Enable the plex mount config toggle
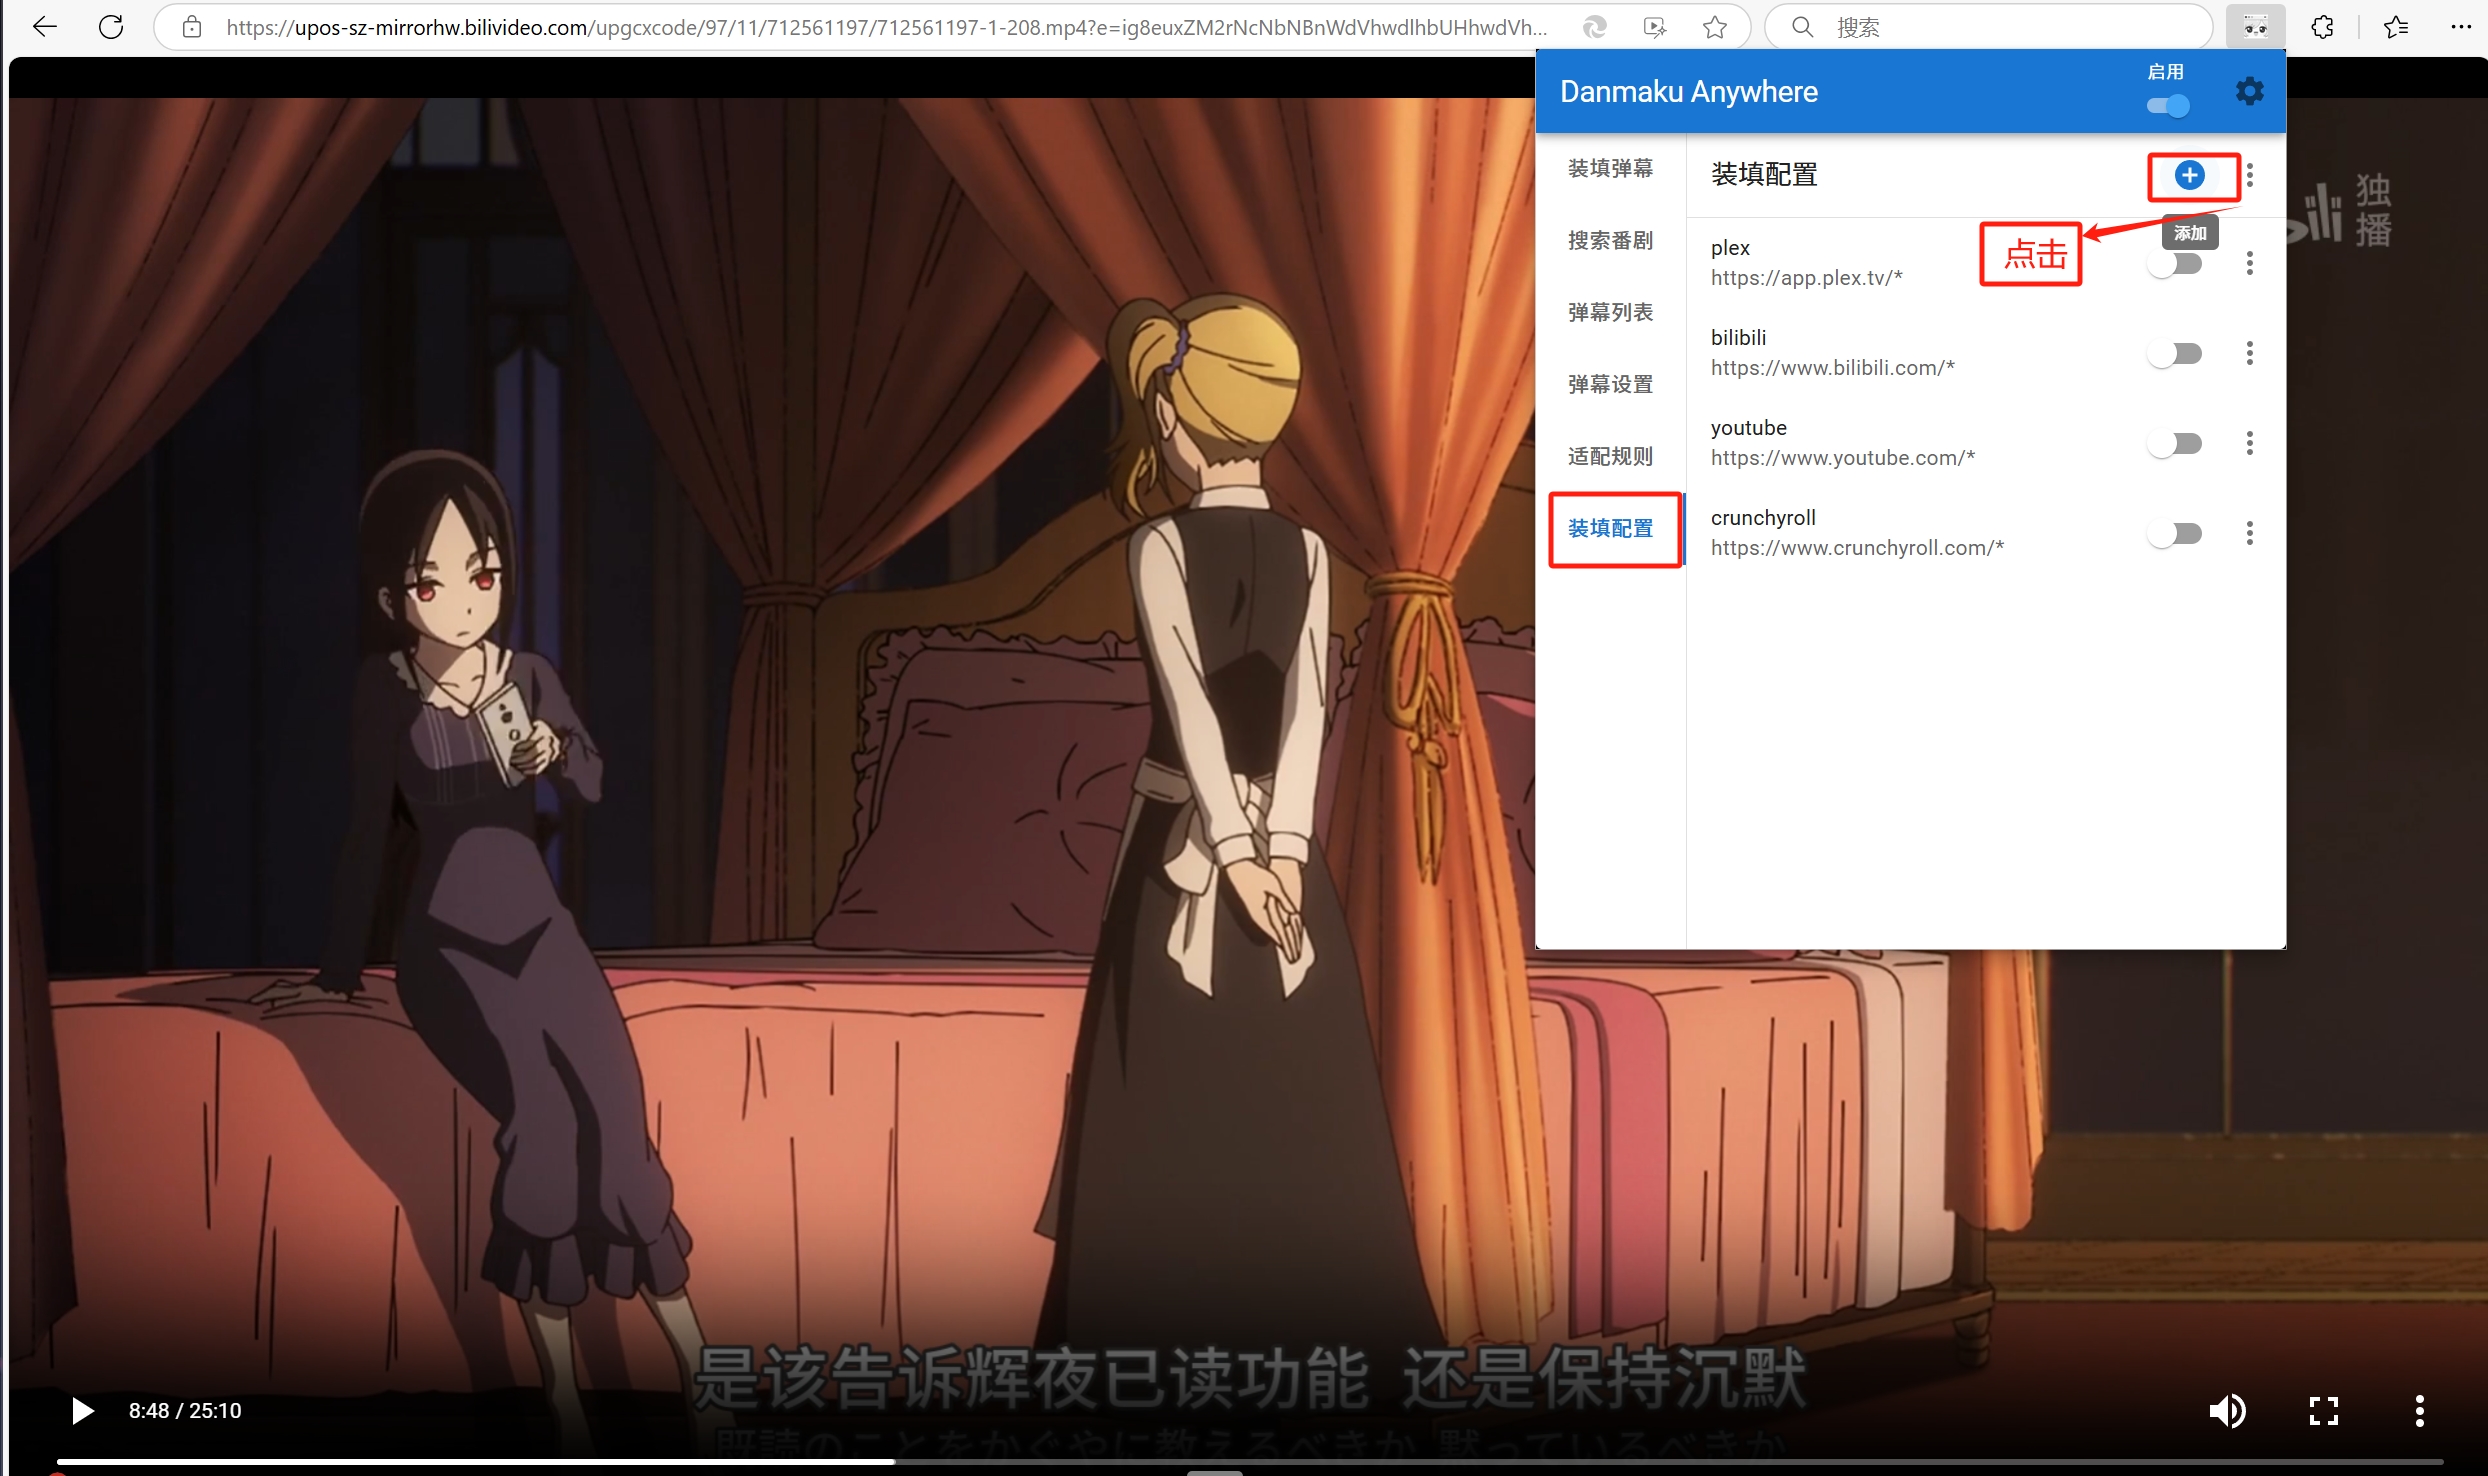This screenshot has width=2488, height=1476. (x=2175, y=264)
